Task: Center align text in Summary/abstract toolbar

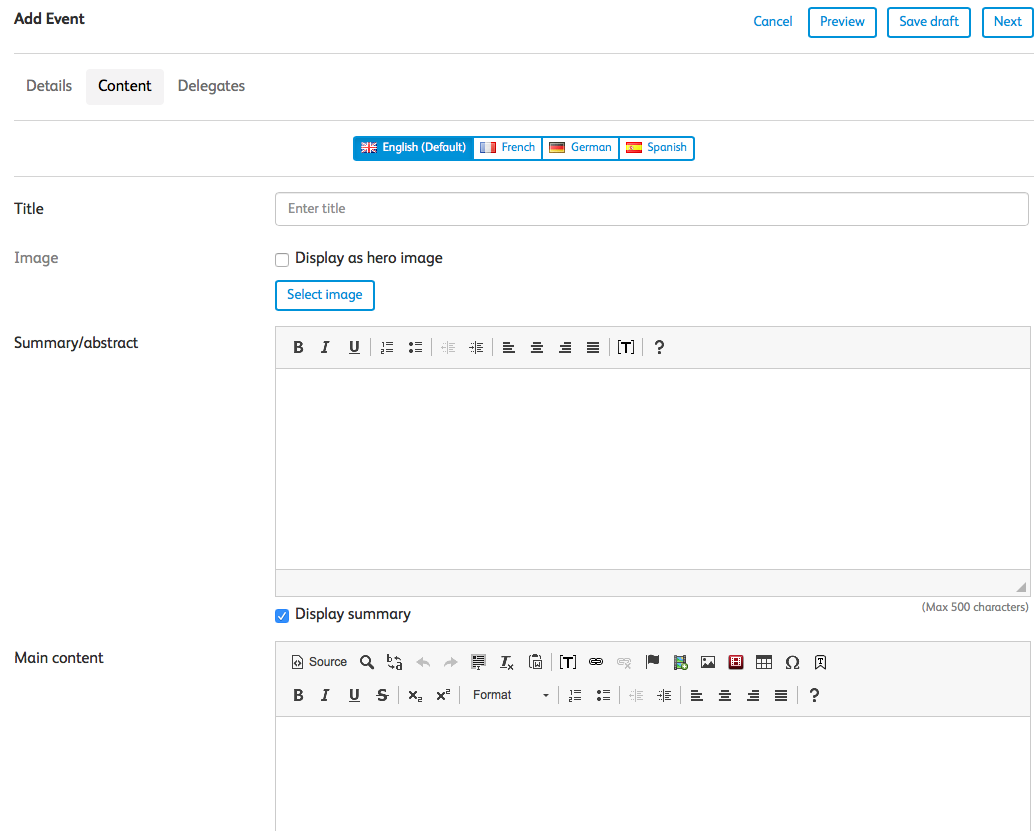Action: tap(537, 347)
